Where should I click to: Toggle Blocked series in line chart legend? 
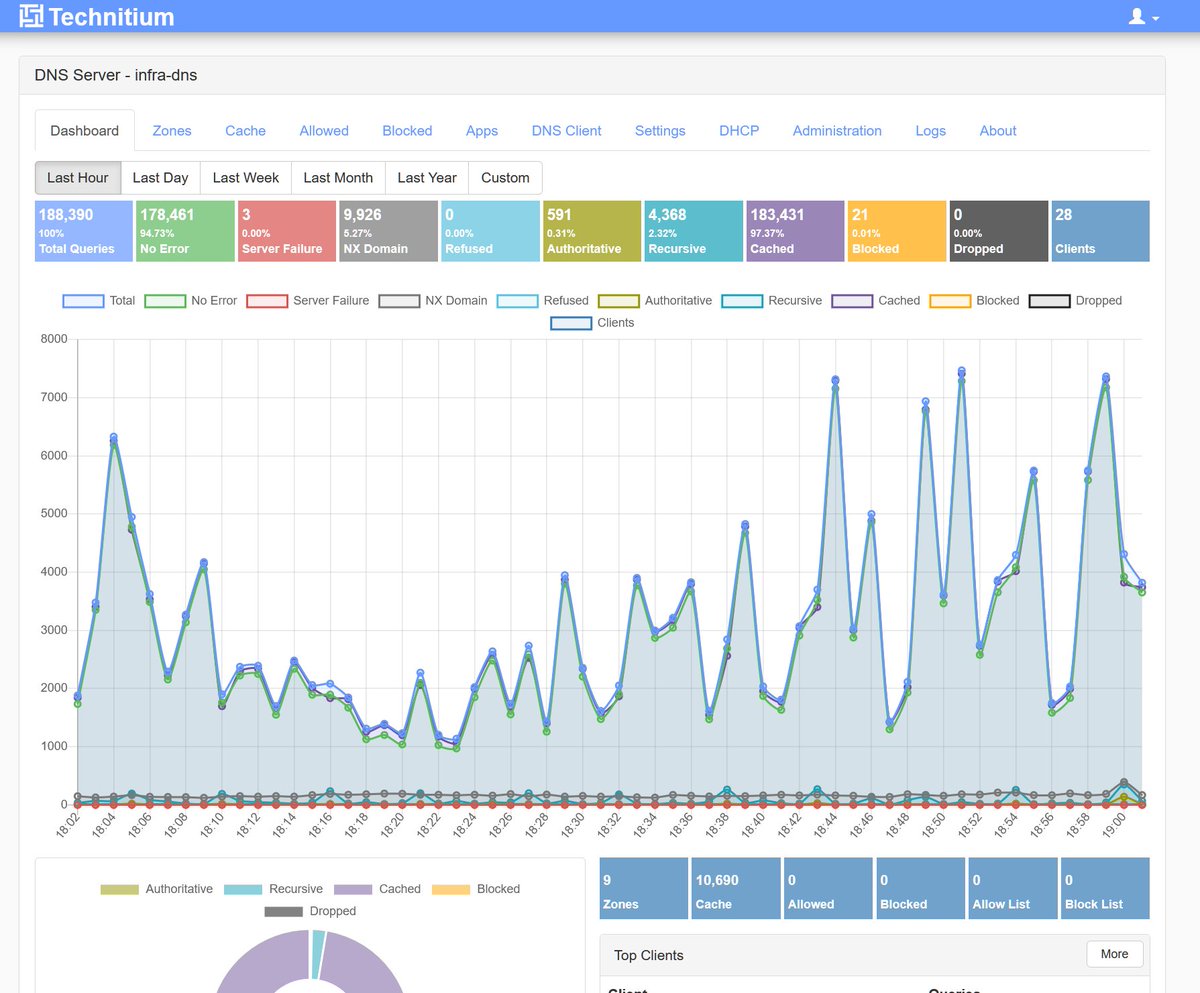[975, 300]
